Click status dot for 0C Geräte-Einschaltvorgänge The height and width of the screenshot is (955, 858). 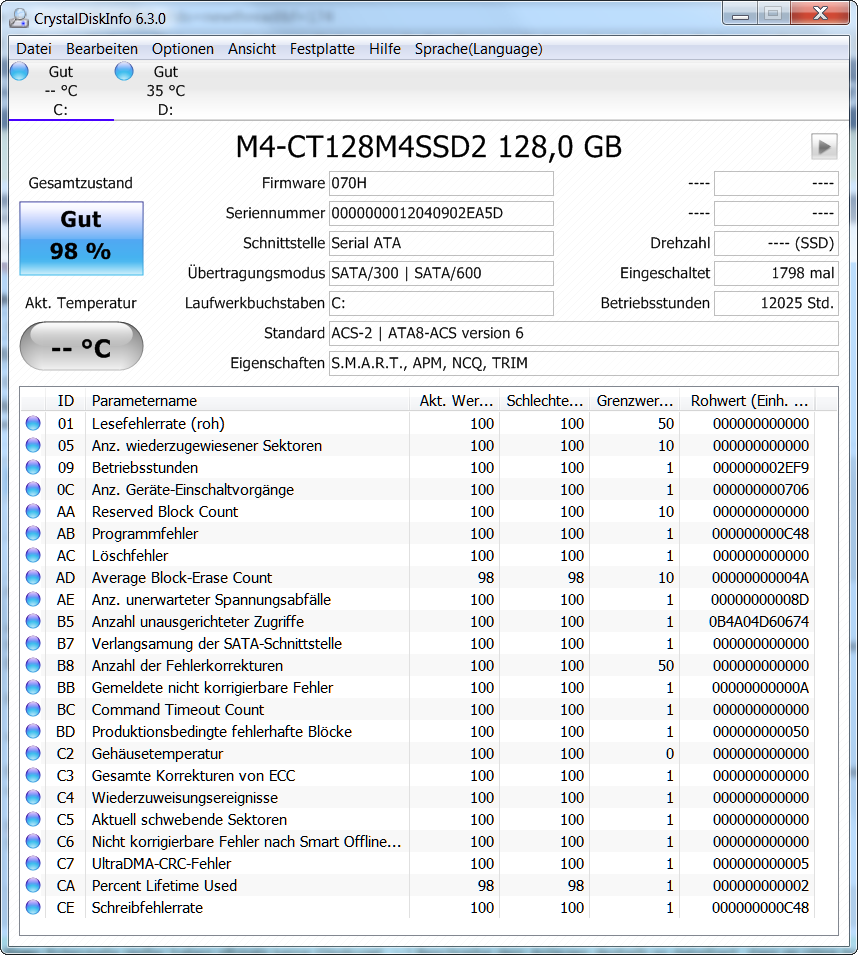click(x=33, y=489)
